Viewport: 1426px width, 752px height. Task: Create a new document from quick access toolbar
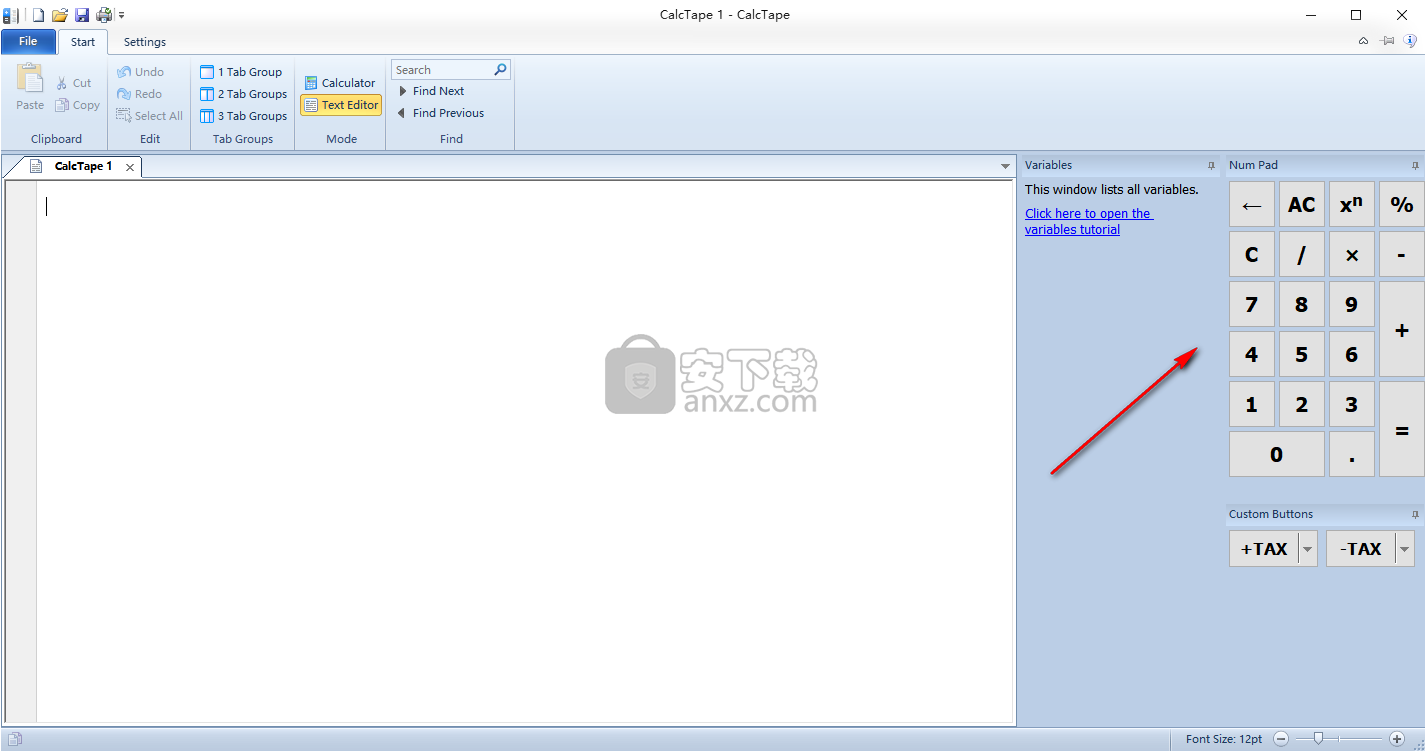pyautogui.click(x=38, y=15)
